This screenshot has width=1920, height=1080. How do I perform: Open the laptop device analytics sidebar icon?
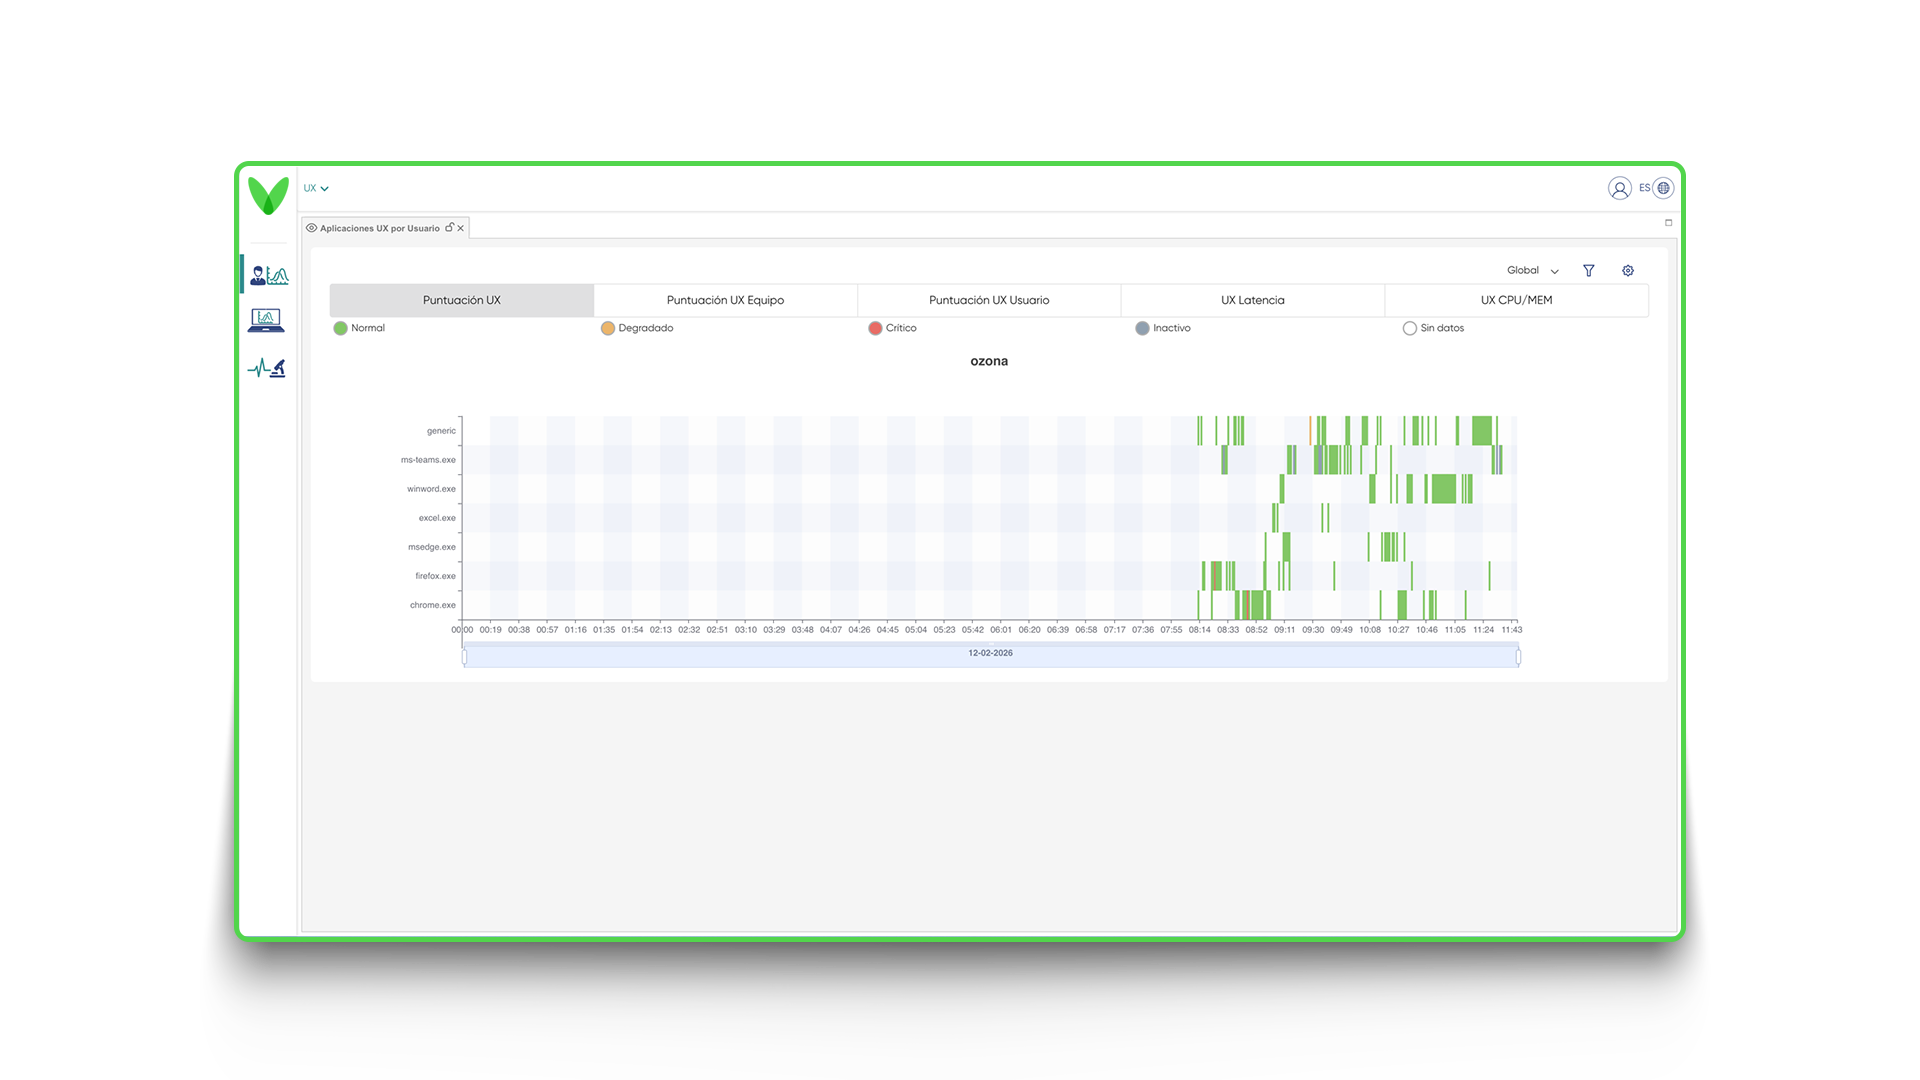pyautogui.click(x=266, y=320)
